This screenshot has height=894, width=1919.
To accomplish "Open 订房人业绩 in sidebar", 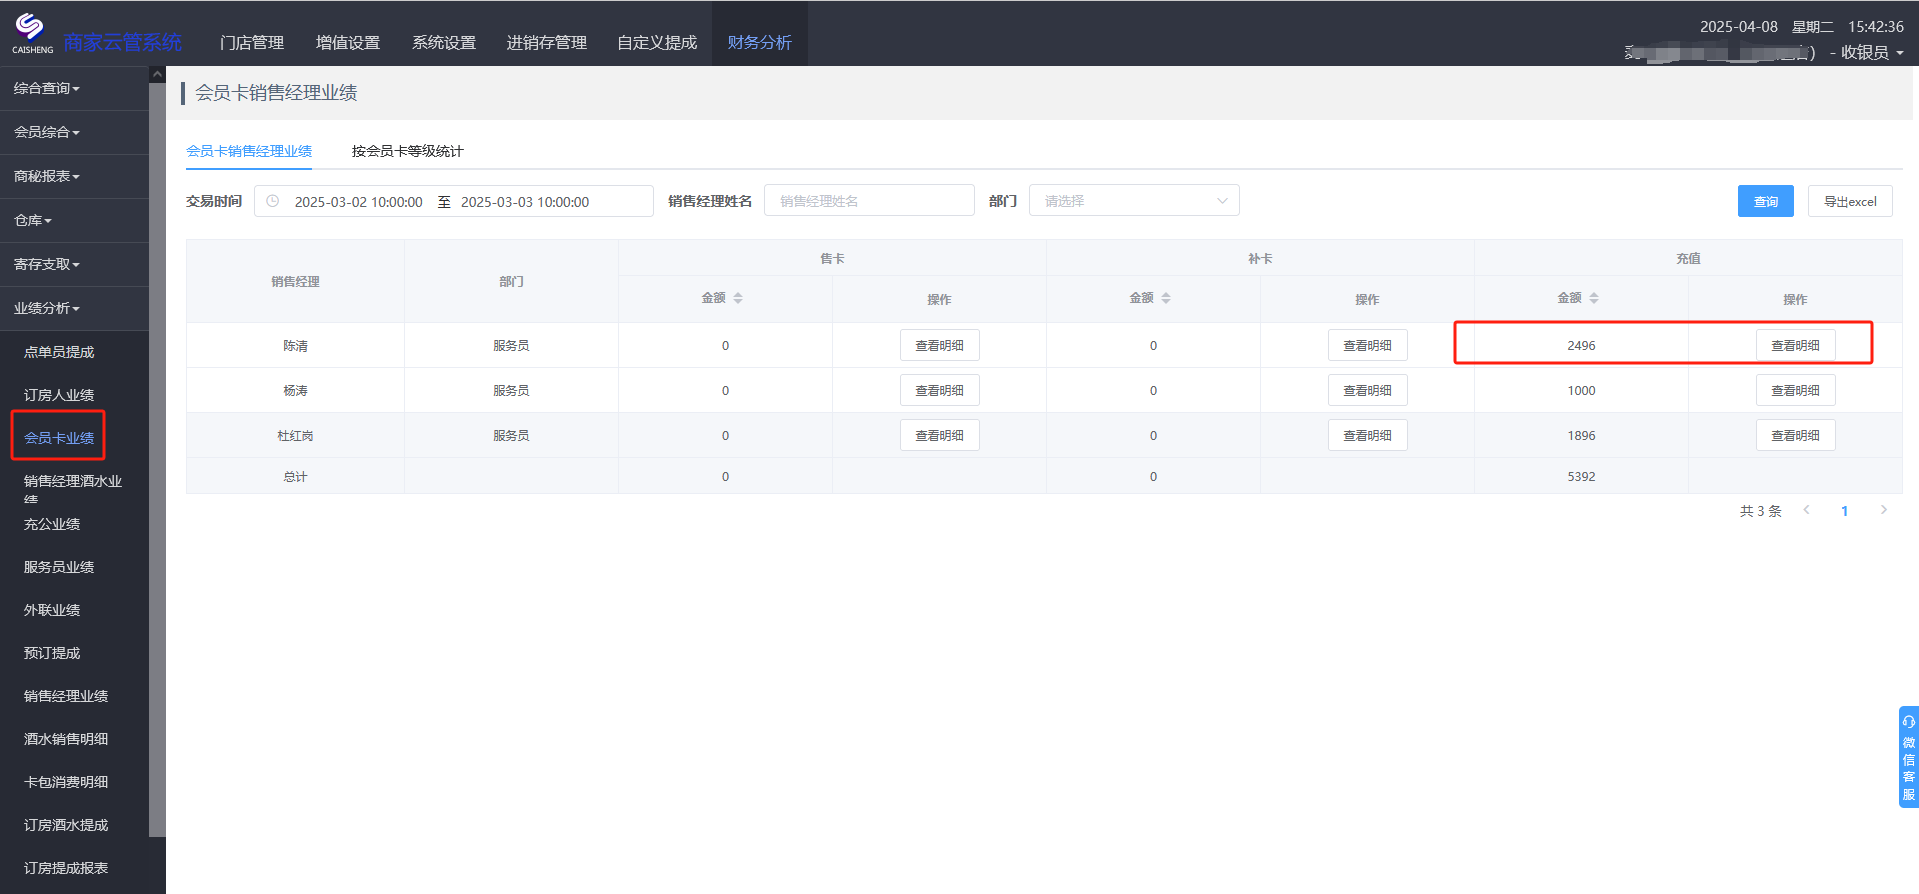I will 59,395.
